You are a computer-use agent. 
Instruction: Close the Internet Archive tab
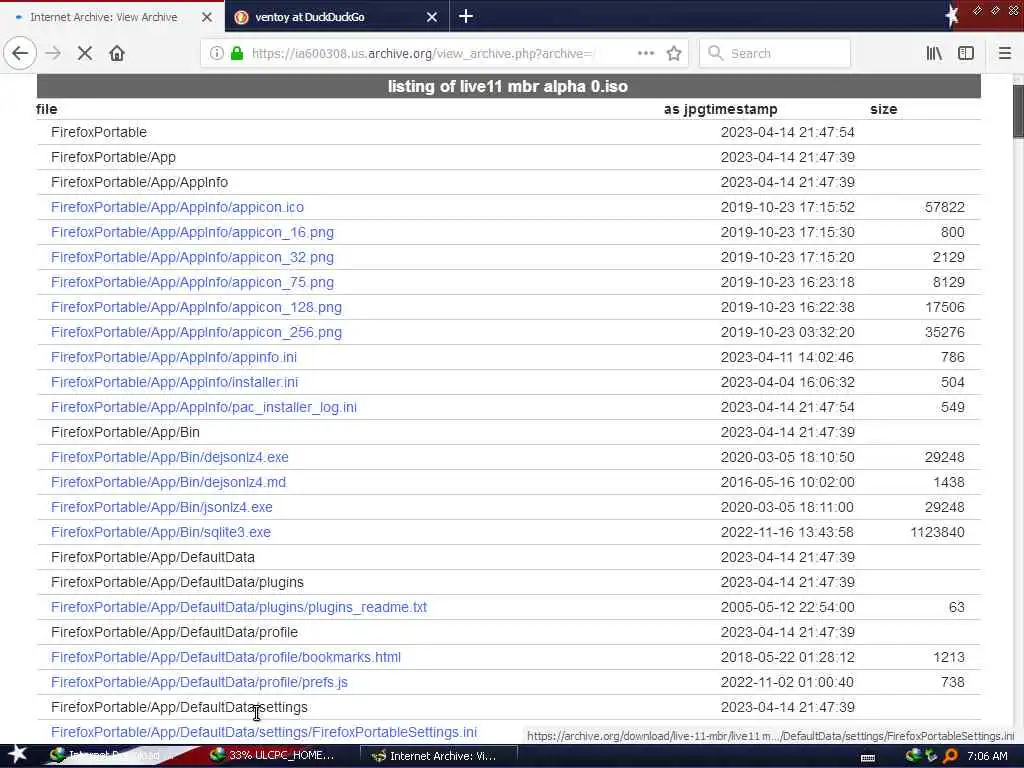(207, 17)
